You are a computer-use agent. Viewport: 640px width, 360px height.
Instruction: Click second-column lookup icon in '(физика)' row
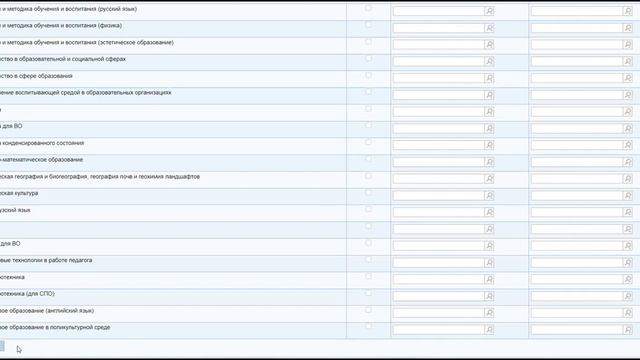click(x=627, y=28)
